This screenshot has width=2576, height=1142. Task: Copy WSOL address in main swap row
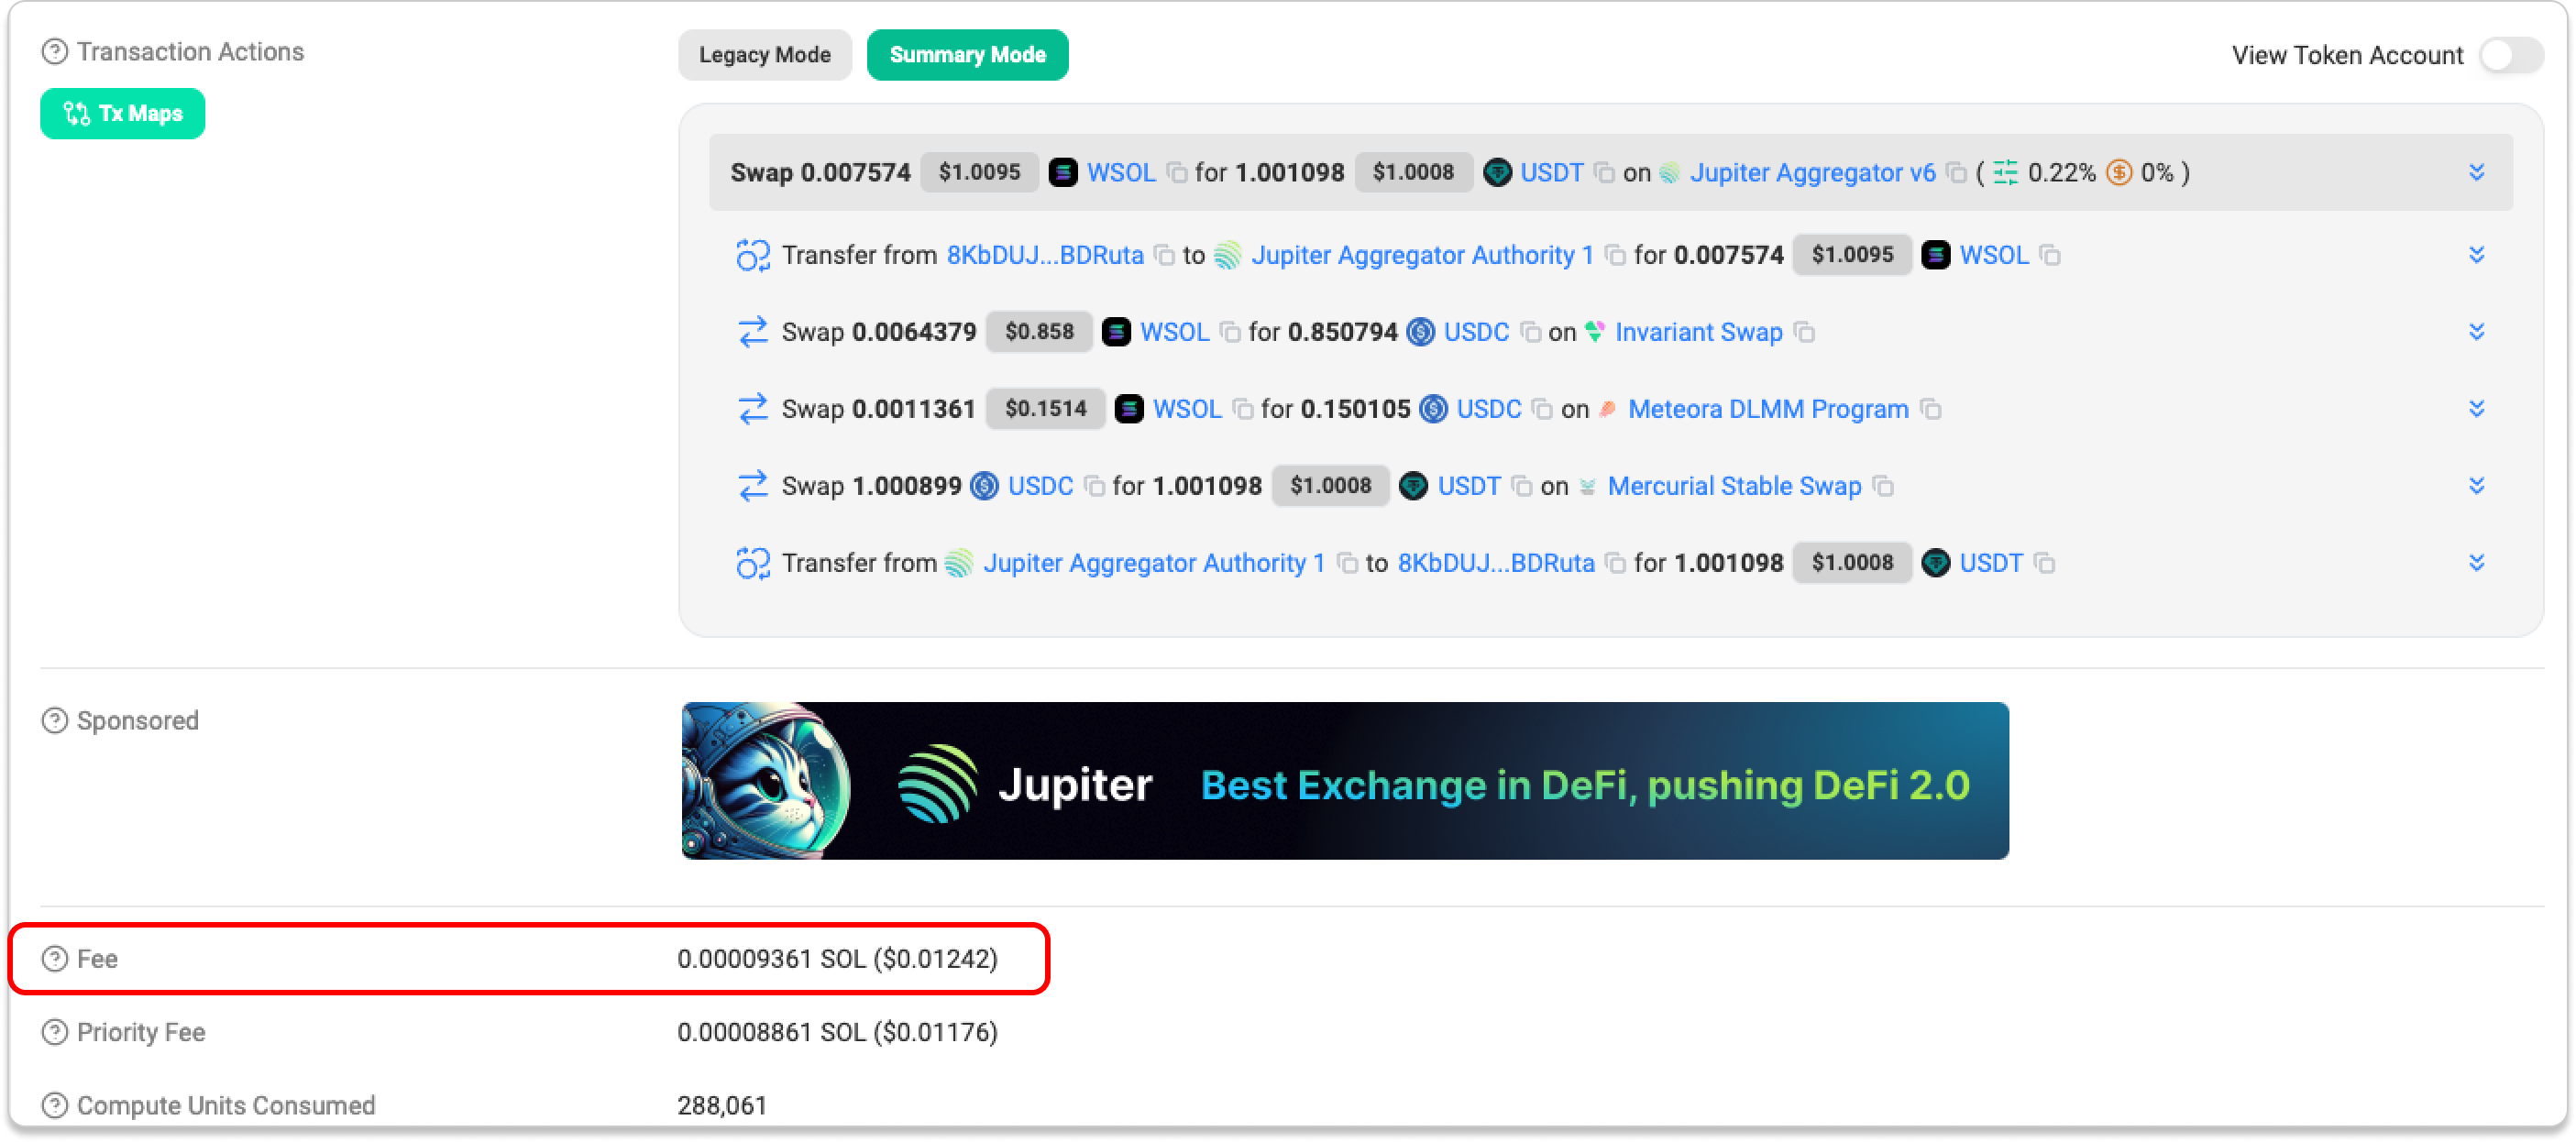tap(1177, 173)
